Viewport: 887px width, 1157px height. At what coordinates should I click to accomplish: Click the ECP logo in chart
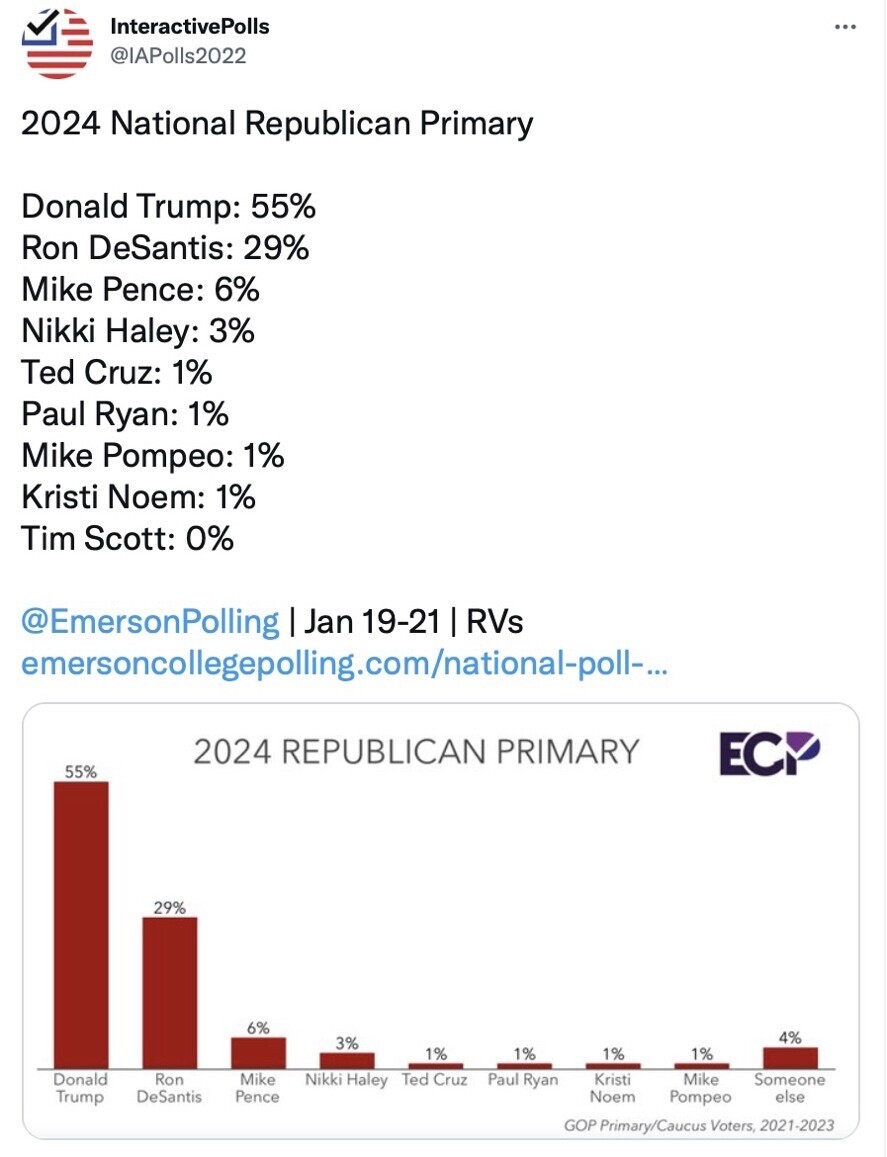(769, 753)
